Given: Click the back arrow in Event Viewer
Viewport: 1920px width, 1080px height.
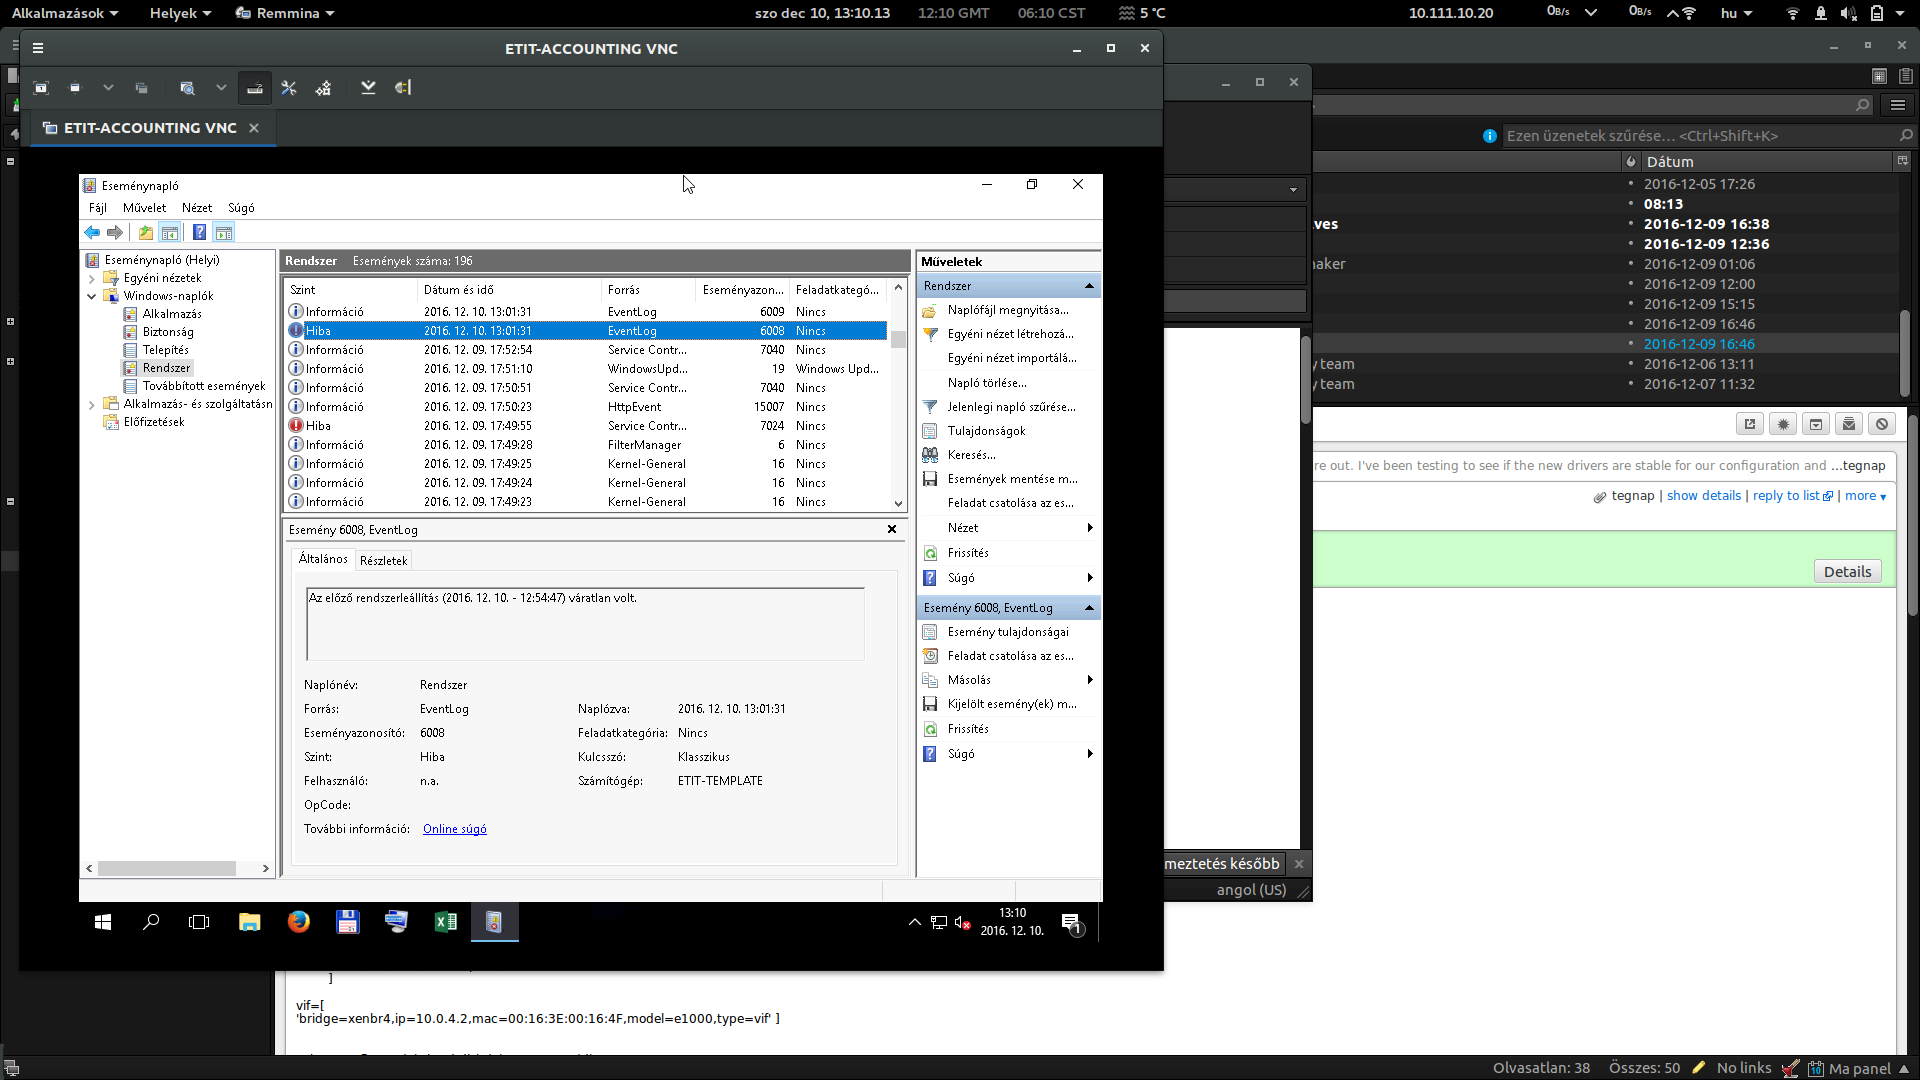Looking at the screenshot, I should 92,233.
